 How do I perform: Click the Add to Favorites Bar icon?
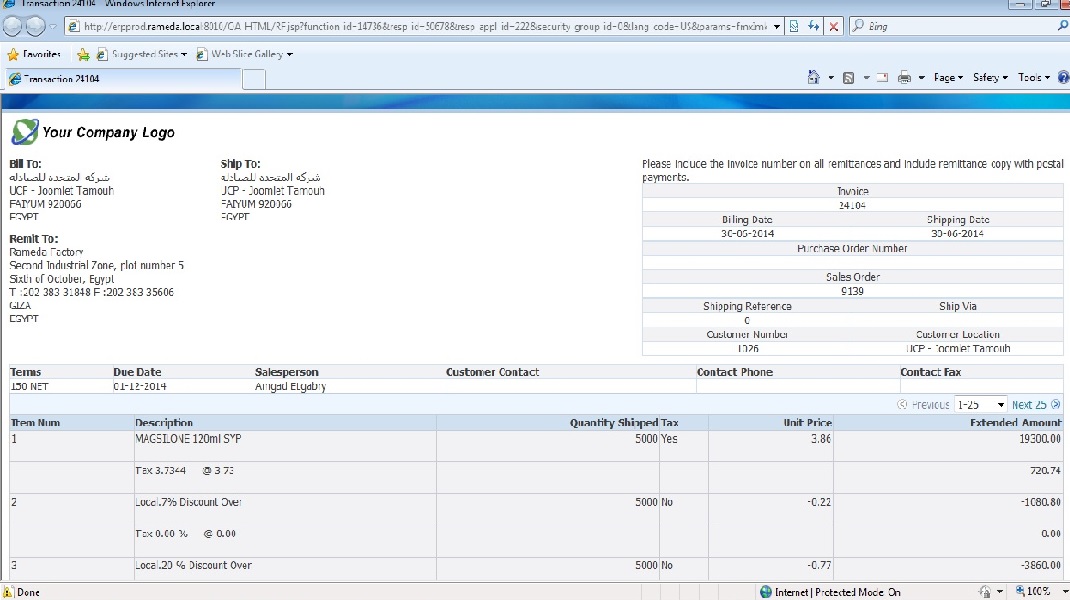[x=84, y=54]
